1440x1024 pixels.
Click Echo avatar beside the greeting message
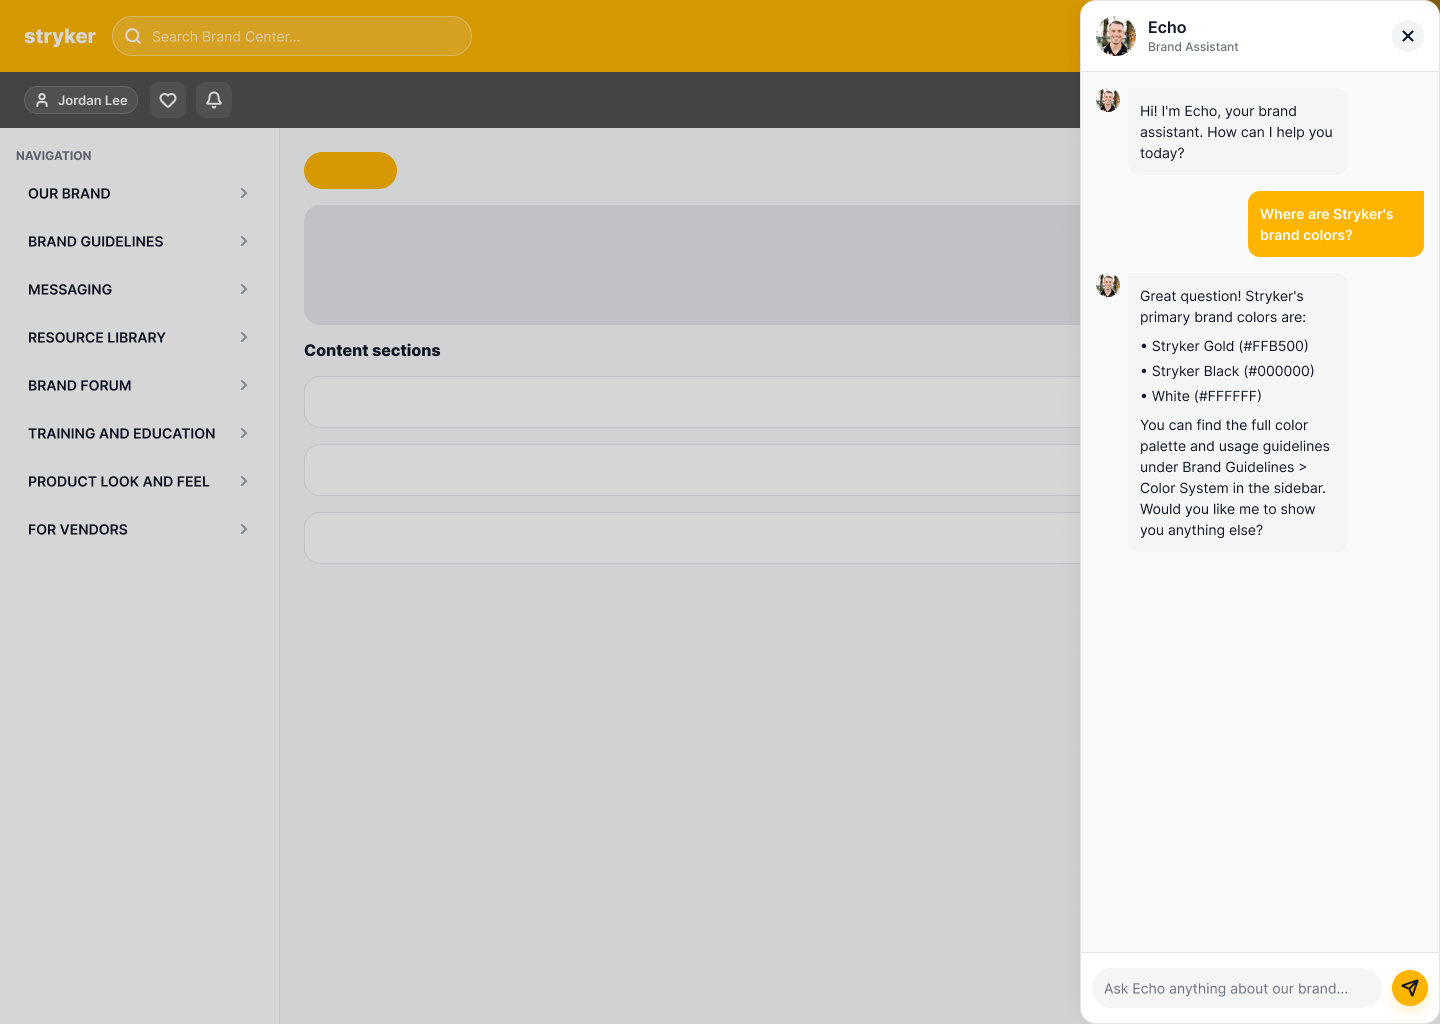[1108, 100]
